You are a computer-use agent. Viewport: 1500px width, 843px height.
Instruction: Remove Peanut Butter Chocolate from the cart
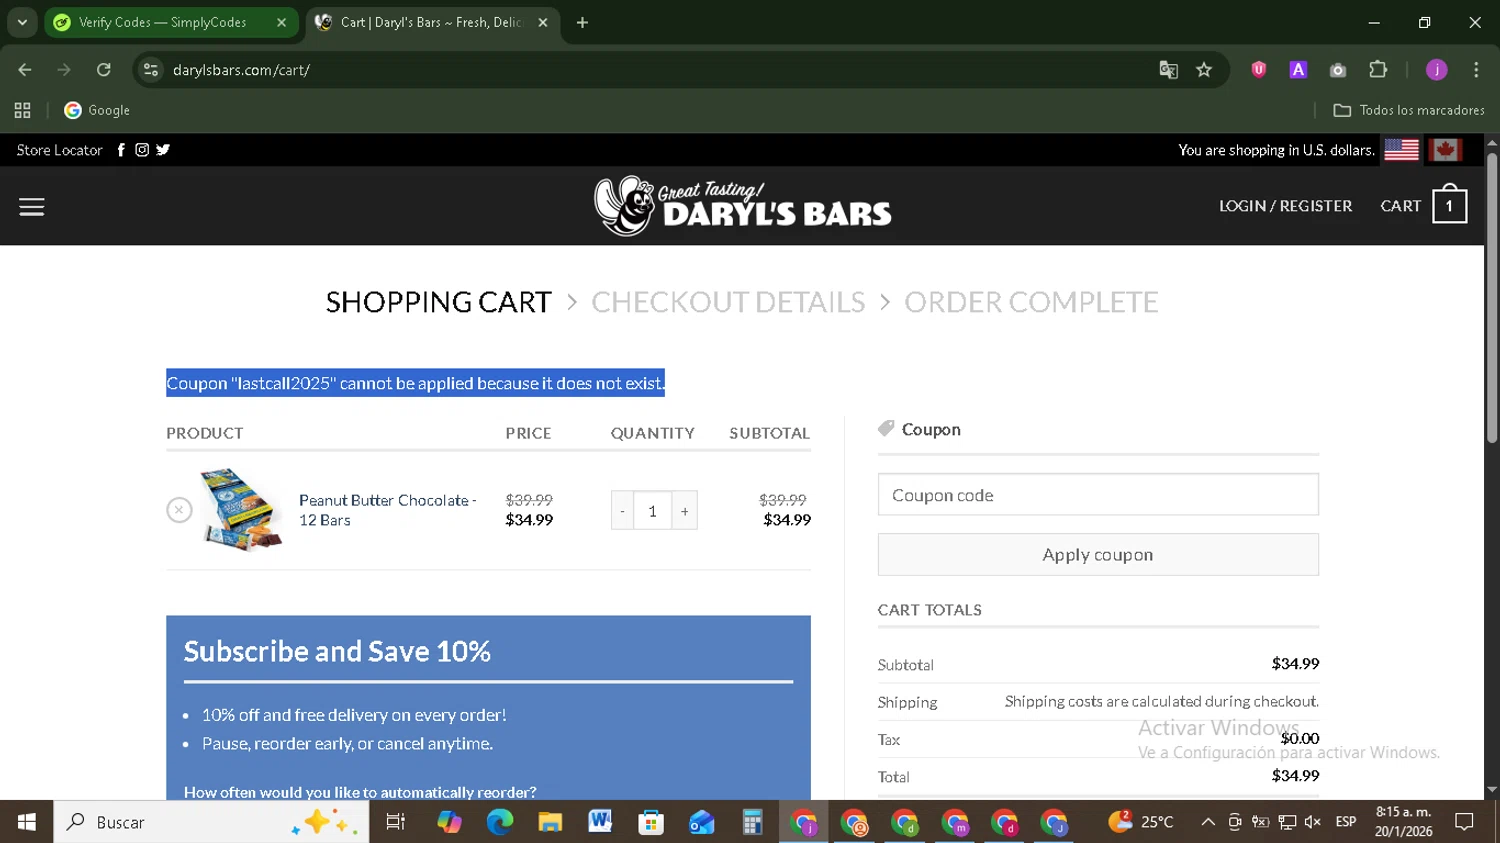pos(179,510)
